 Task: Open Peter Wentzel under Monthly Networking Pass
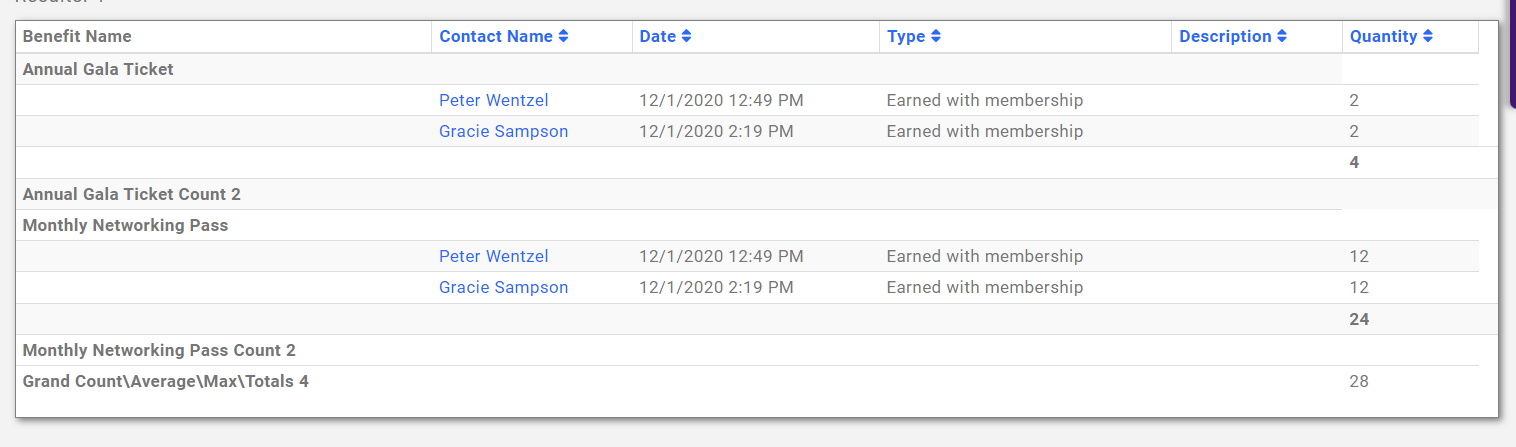pos(493,256)
